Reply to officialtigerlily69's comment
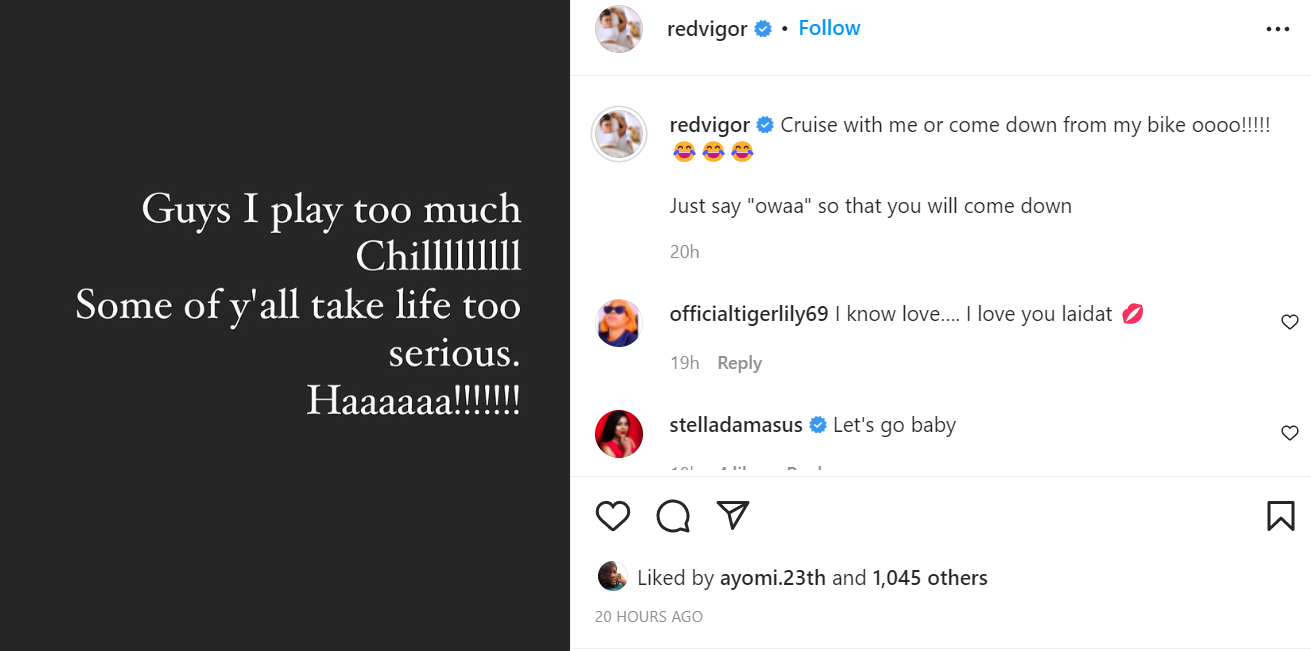Image resolution: width=1311 pixels, height=651 pixels. pyautogui.click(x=739, y=363)
